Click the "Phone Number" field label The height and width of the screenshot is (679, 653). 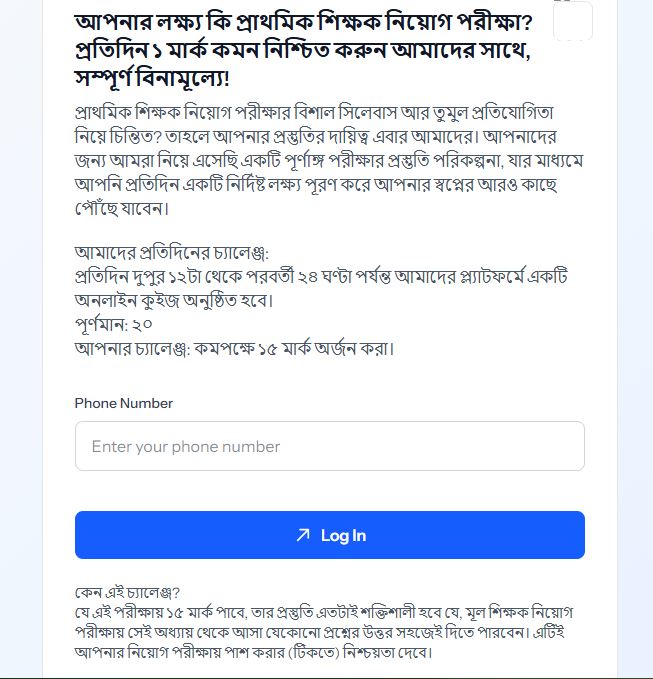coord(123,403)
